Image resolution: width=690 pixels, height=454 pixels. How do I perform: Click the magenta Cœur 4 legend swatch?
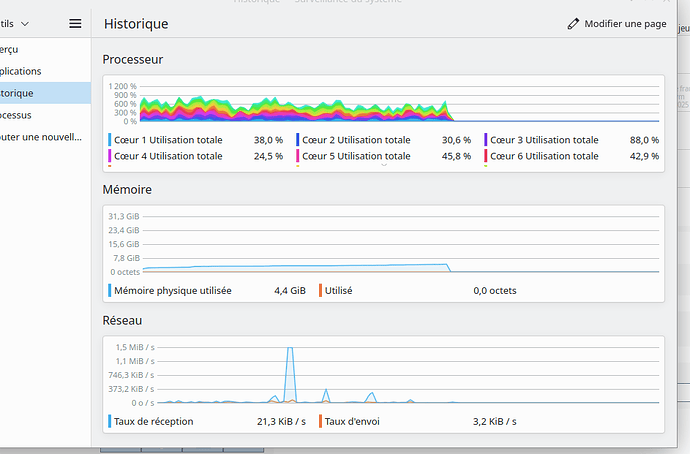(109, 156)
